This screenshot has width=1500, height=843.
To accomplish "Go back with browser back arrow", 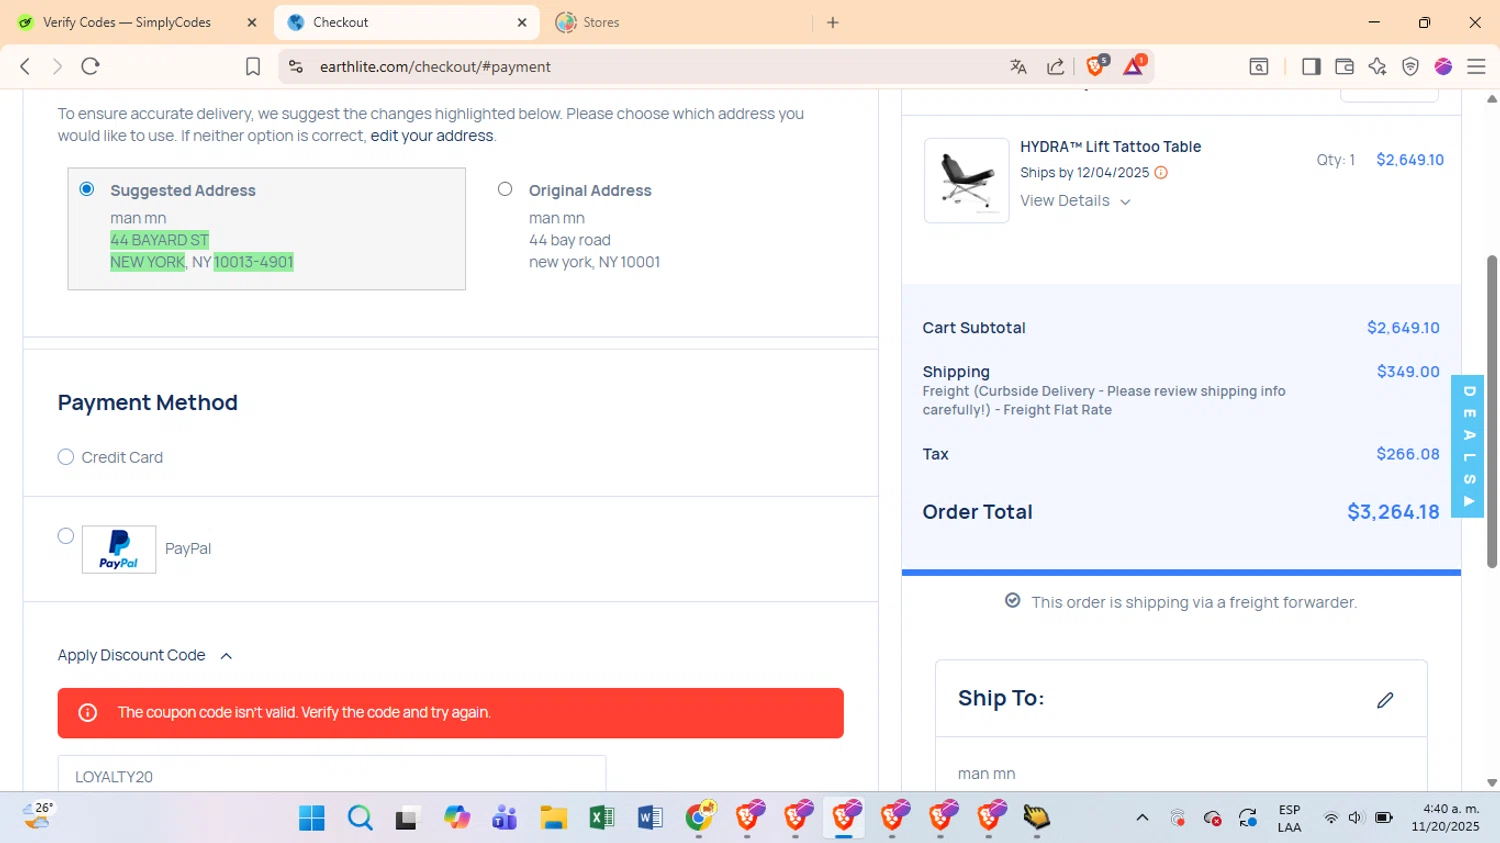I will point(25,66).
